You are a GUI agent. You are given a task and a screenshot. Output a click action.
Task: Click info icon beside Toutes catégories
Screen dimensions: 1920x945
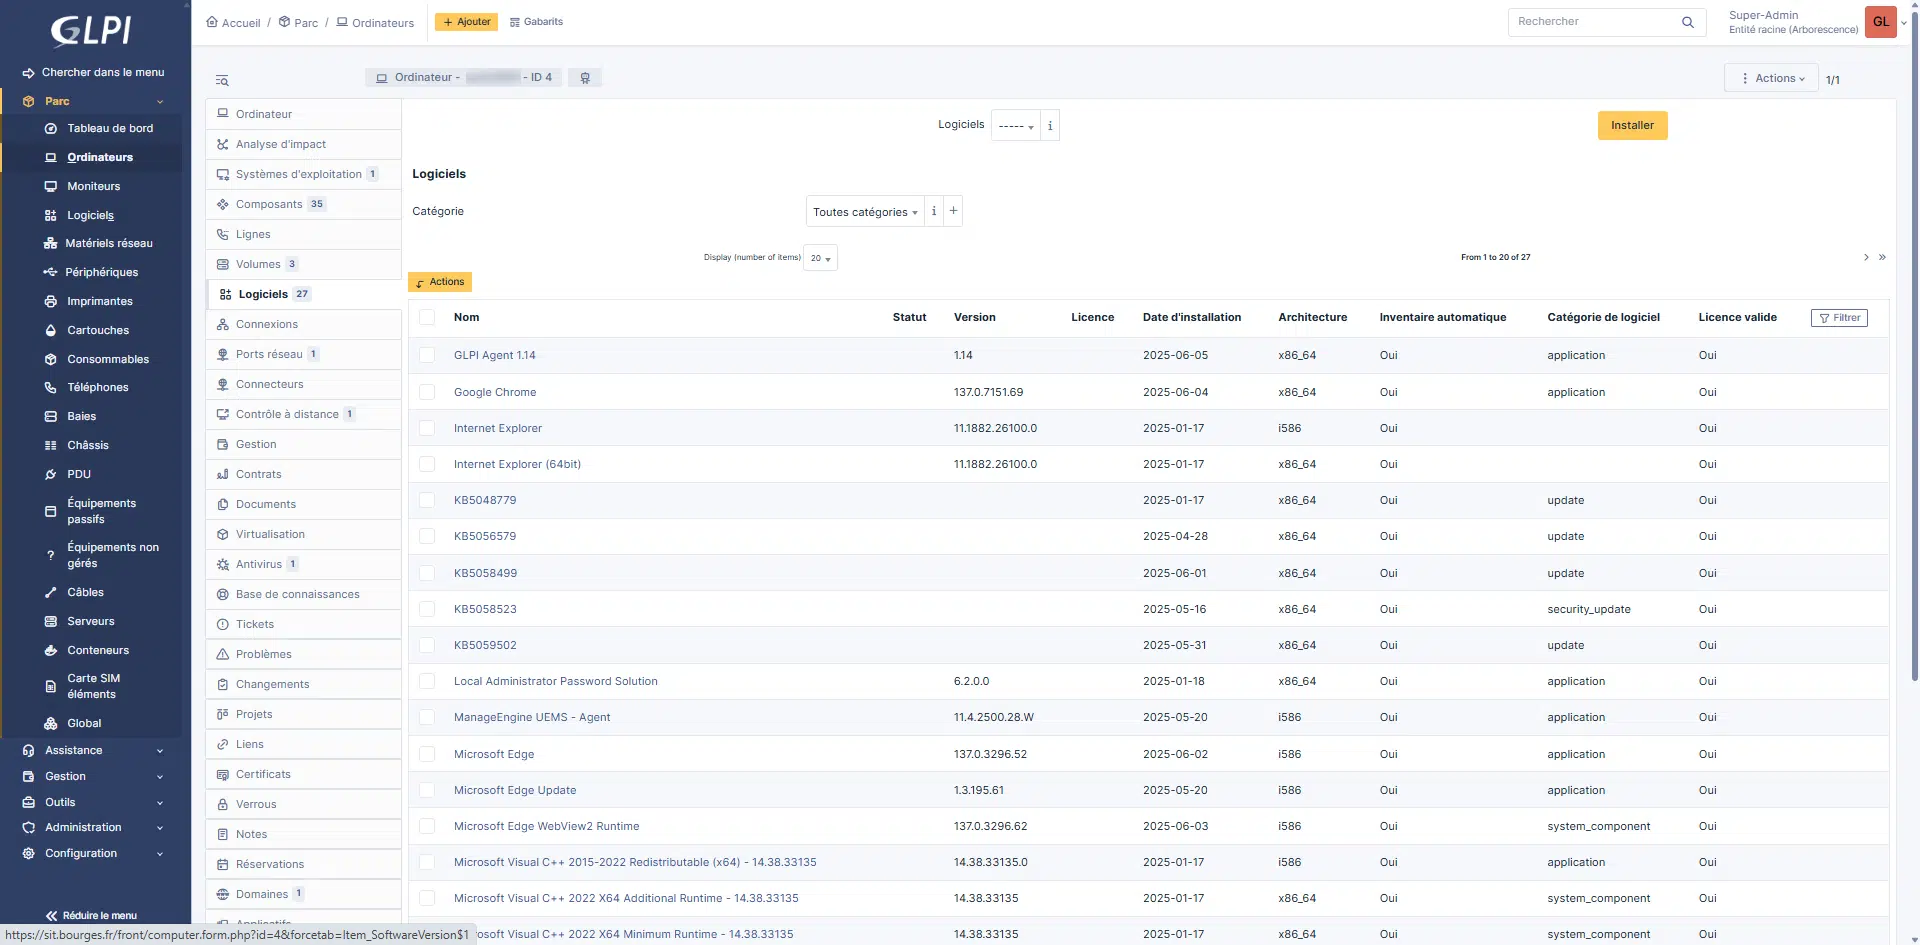pos(934,211)
